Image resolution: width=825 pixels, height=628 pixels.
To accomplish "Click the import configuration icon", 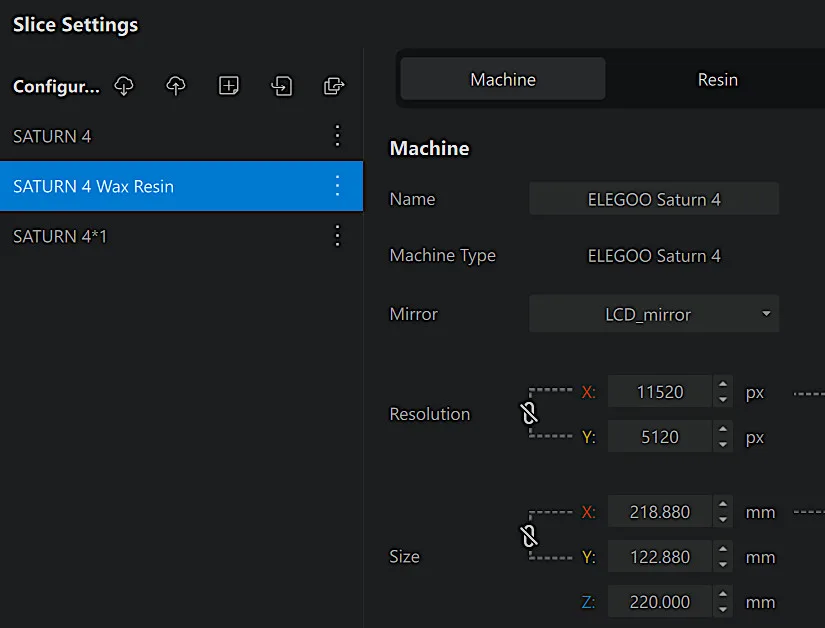I will tap(281, 86).
